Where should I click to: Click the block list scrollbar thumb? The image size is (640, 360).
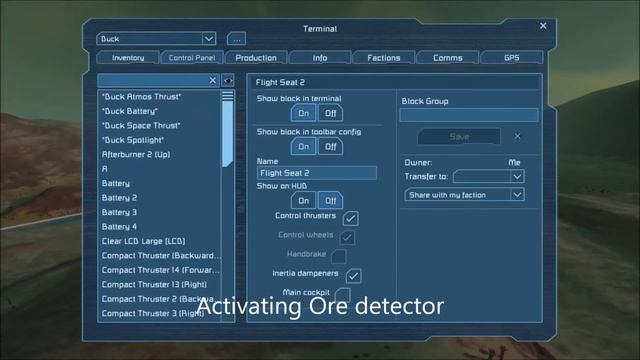coord(227,129)
